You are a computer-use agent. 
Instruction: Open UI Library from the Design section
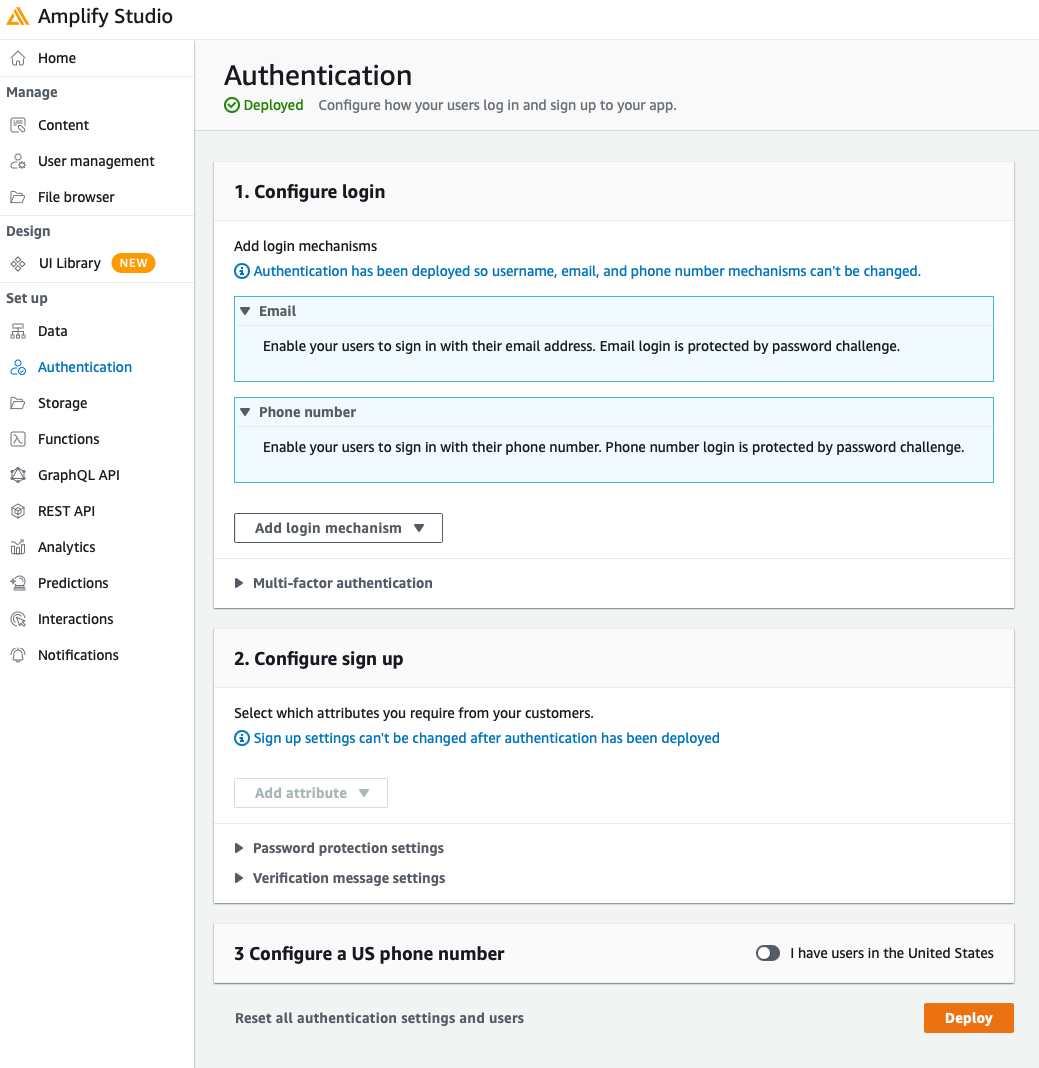tap(70, 263)
